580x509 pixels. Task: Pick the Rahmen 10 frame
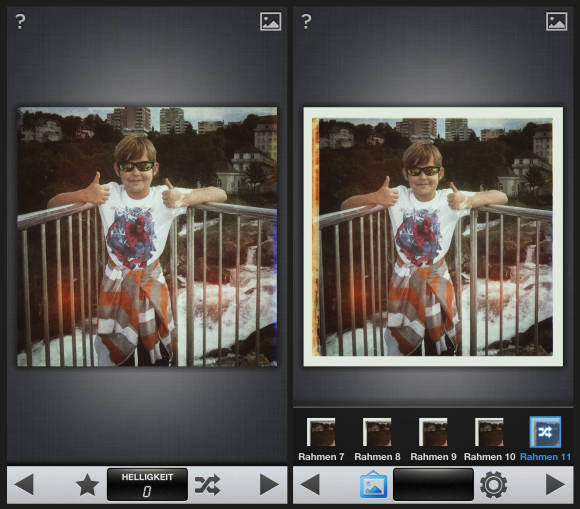489,432
